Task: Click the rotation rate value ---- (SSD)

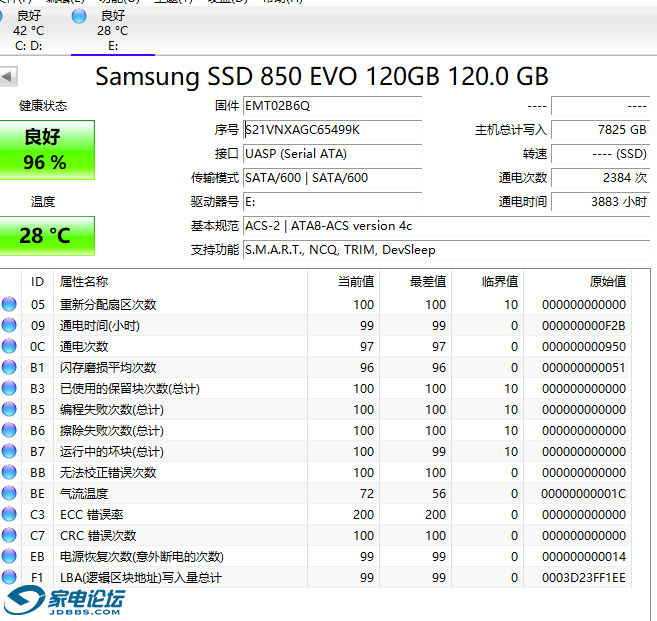Action: click(x=600, y=154)
